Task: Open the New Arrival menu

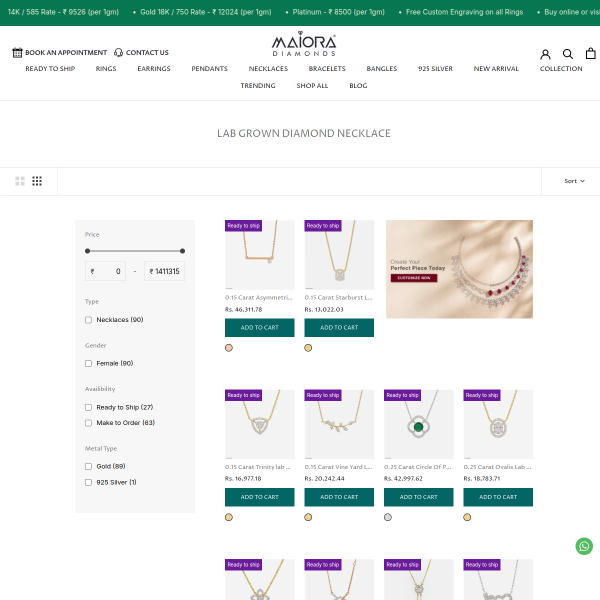Action: 496,68
